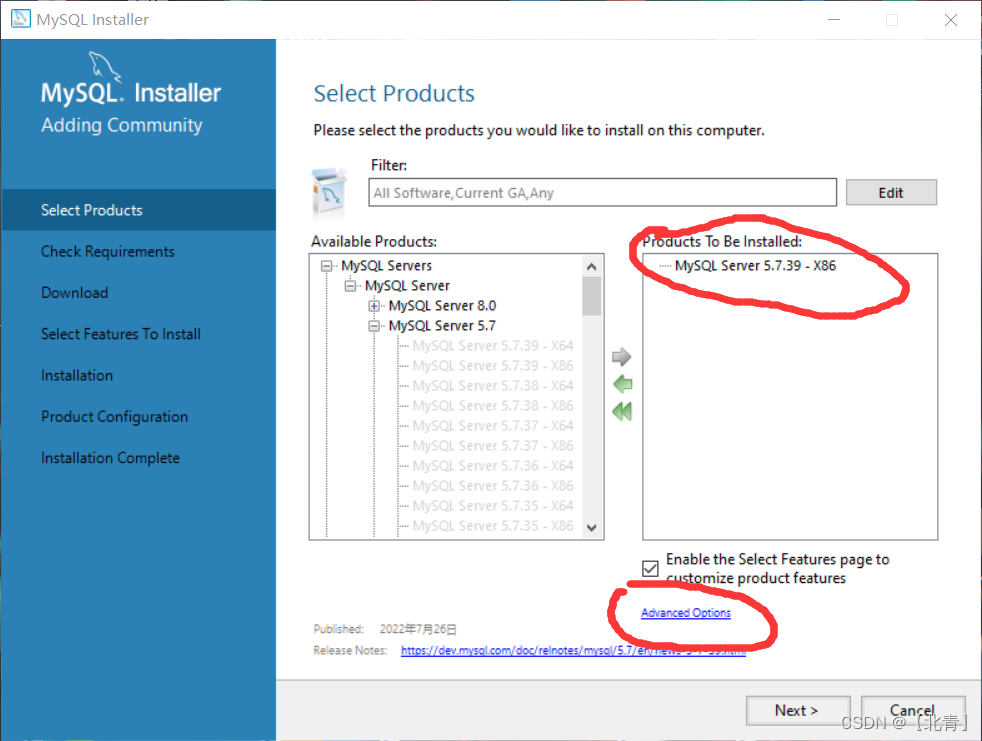Click the Next > button
Viewport: 982px width, 741px height.
tap(798, 710)
